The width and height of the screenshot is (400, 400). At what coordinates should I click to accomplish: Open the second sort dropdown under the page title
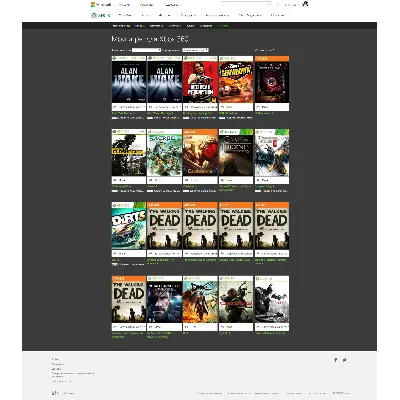coord(195,50)
